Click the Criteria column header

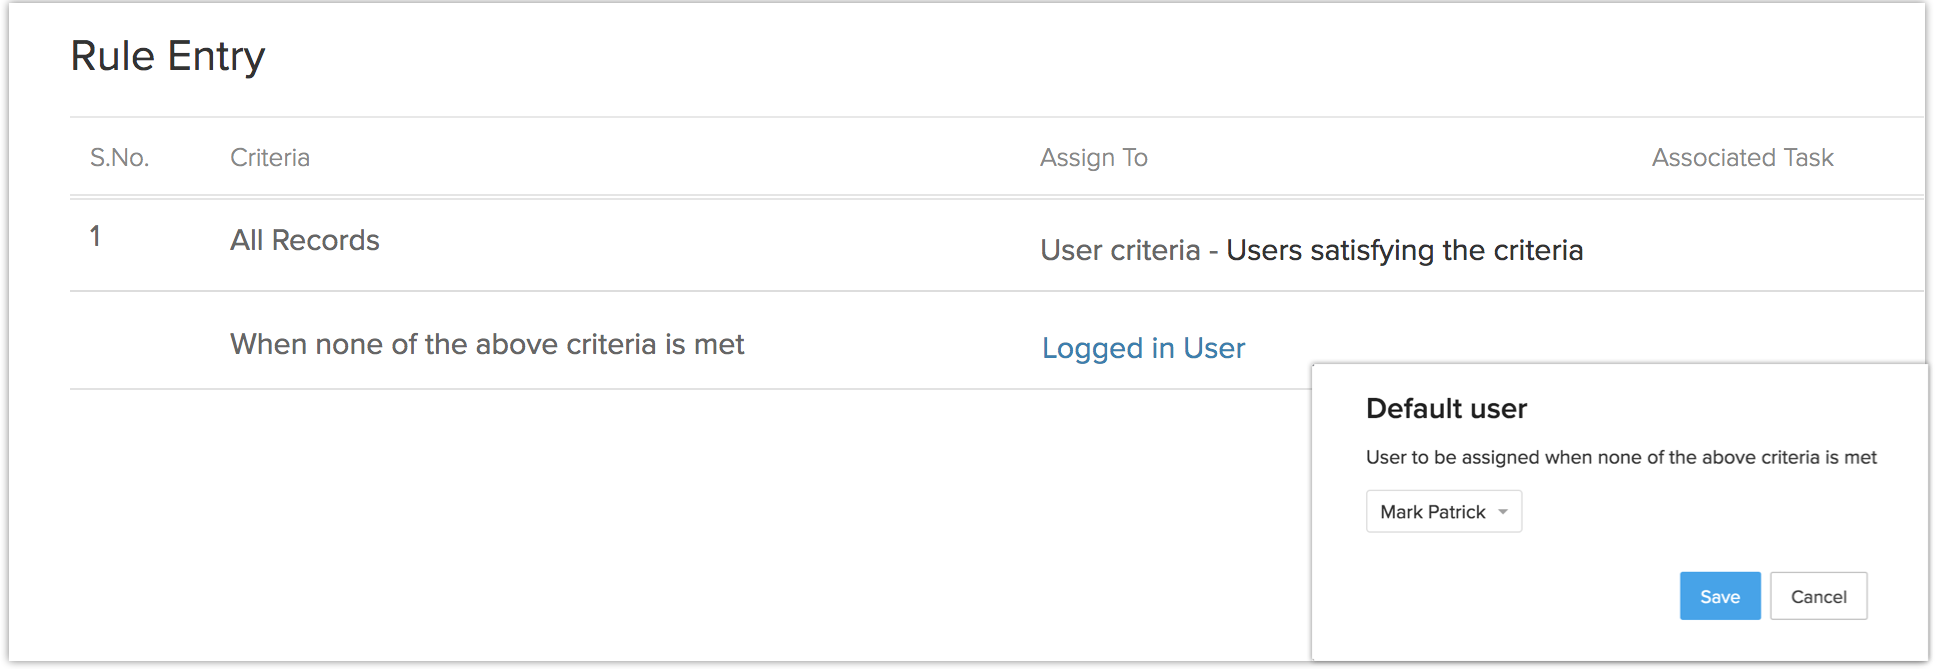point(270,157)
